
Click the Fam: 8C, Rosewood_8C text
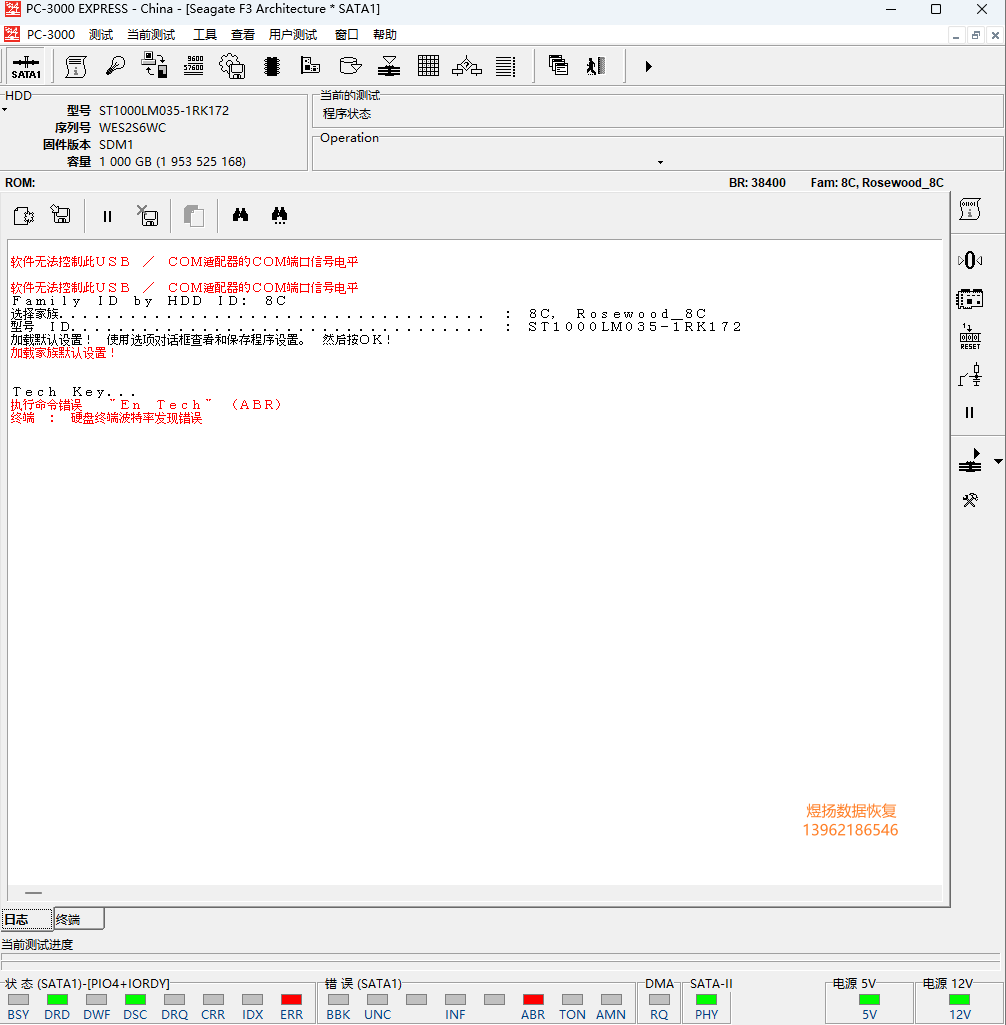pos(877,183)
